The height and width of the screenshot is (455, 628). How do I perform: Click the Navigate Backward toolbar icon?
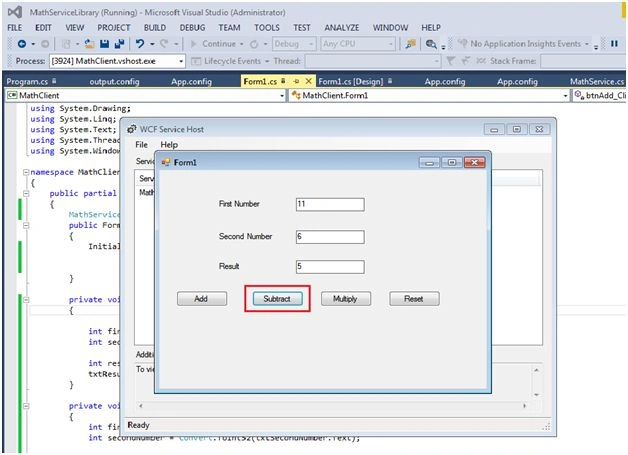22,44
